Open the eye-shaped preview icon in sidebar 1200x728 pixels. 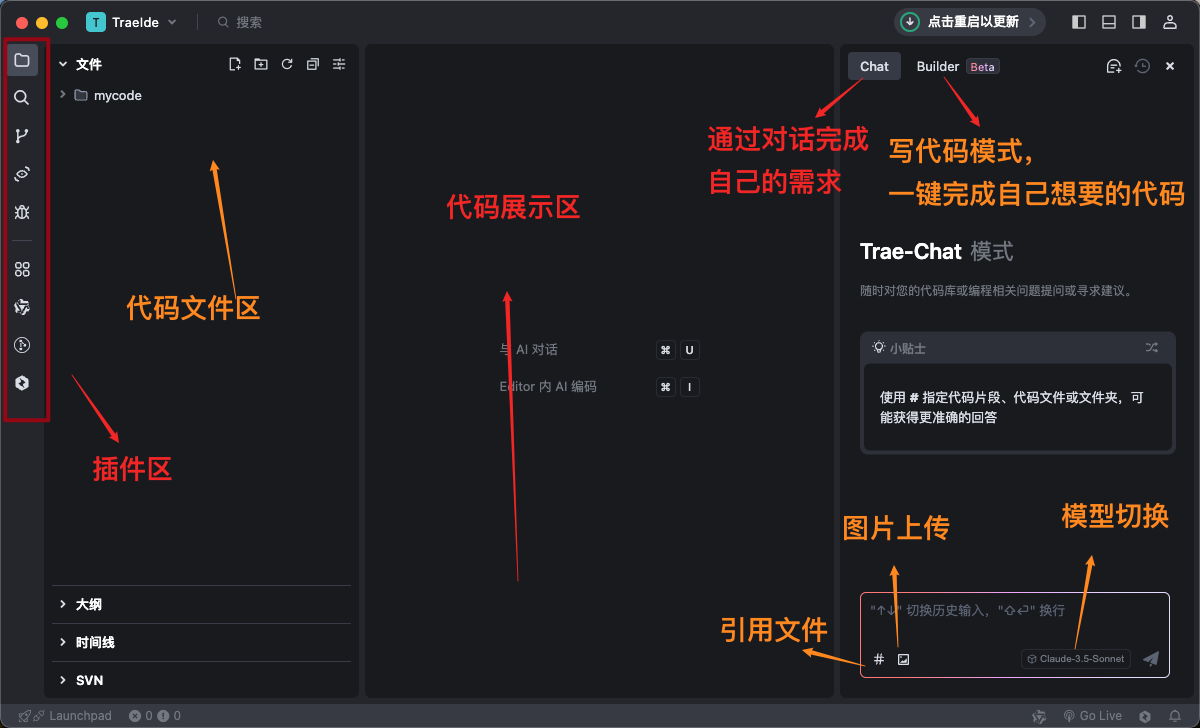point(22,174)
